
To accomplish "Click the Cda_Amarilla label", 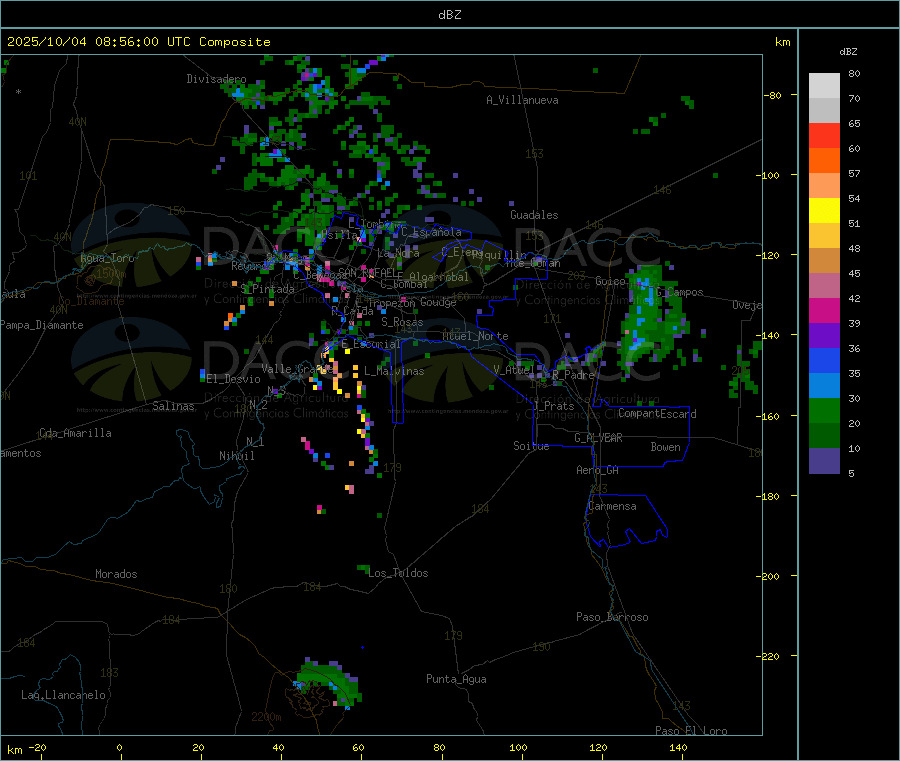I will click(75, 433).
